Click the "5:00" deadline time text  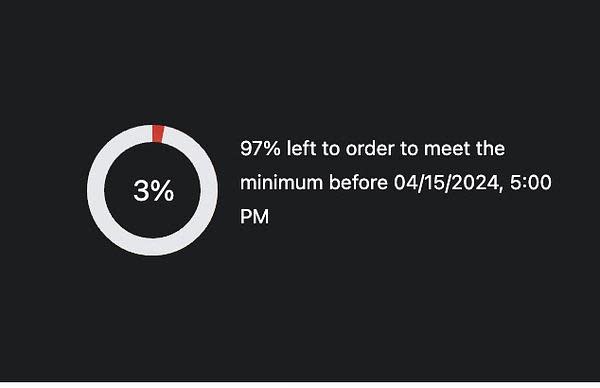pos(531,182)
